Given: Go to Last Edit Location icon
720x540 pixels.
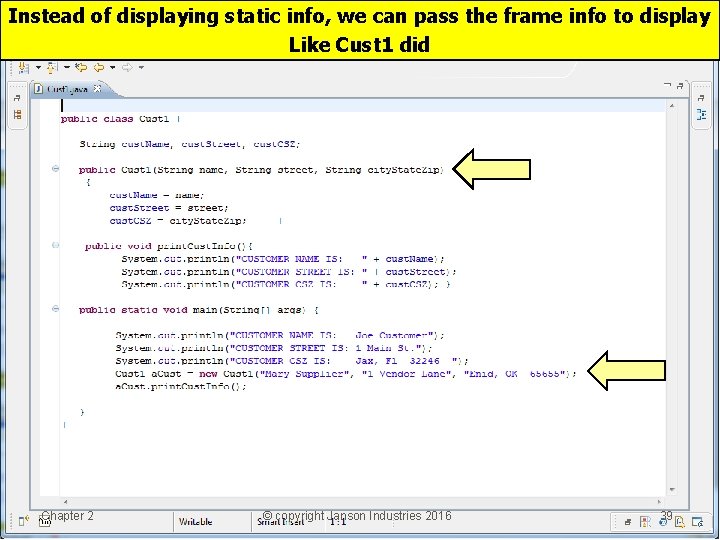Looking at the screenshot, I should pos(81,68).
